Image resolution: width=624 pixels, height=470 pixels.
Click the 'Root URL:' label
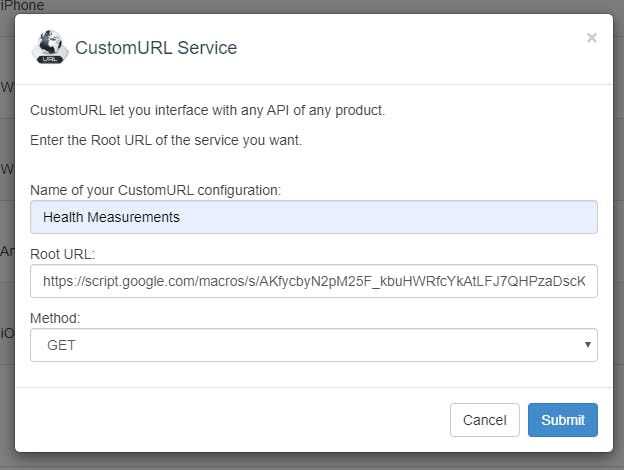click(x=60, y=255)
